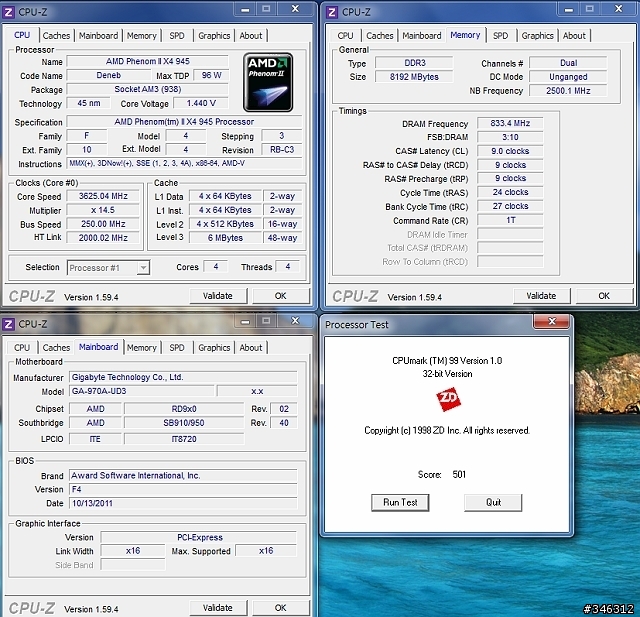
Task: Open the About tab in the Memory window
Action: coord(574,36)
